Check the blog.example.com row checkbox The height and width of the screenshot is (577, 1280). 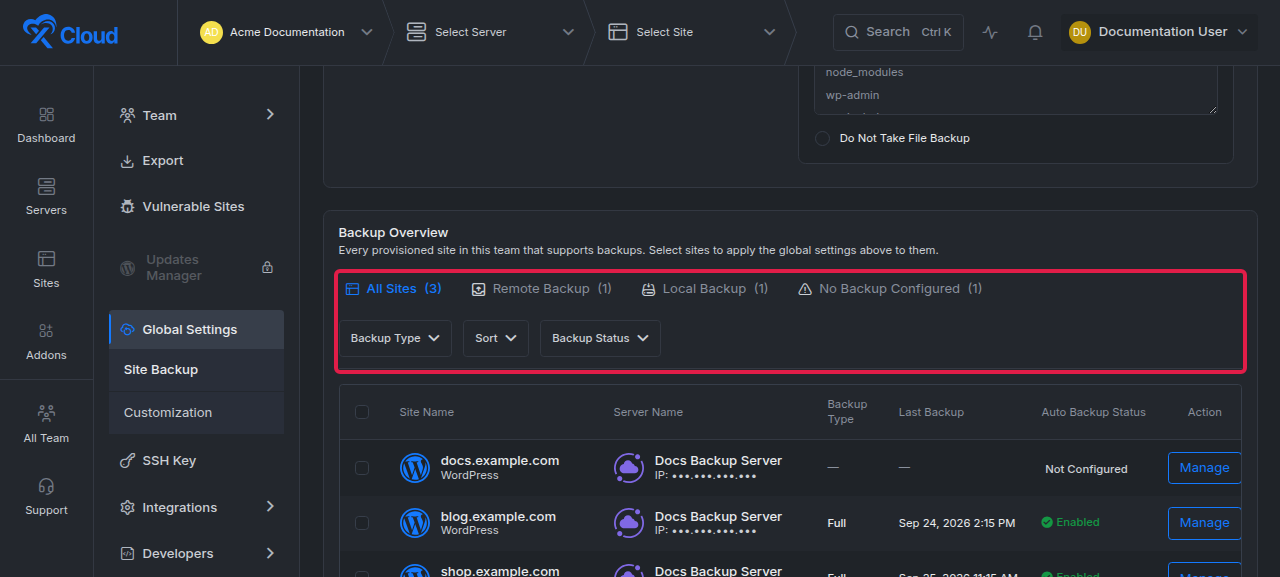[x=362, y=523]
